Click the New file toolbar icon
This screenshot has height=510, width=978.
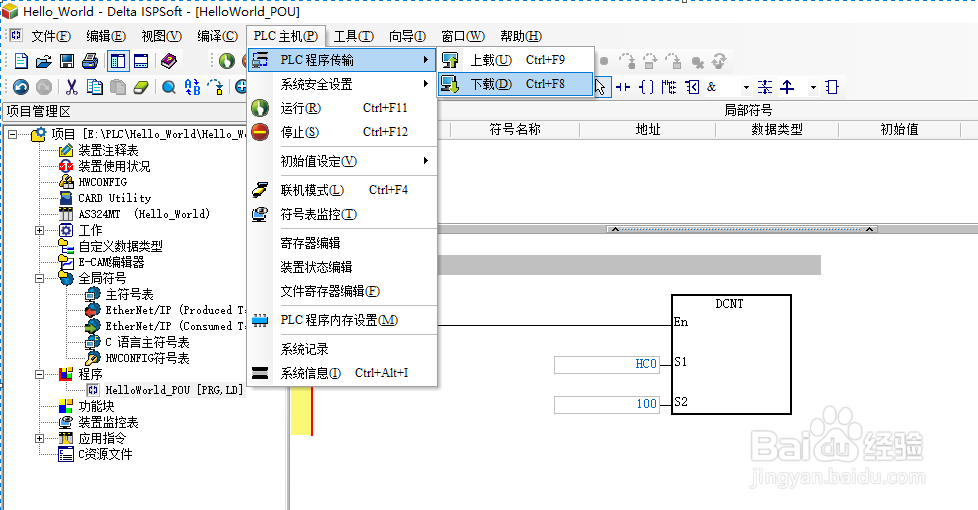click(x=21, y=60)
